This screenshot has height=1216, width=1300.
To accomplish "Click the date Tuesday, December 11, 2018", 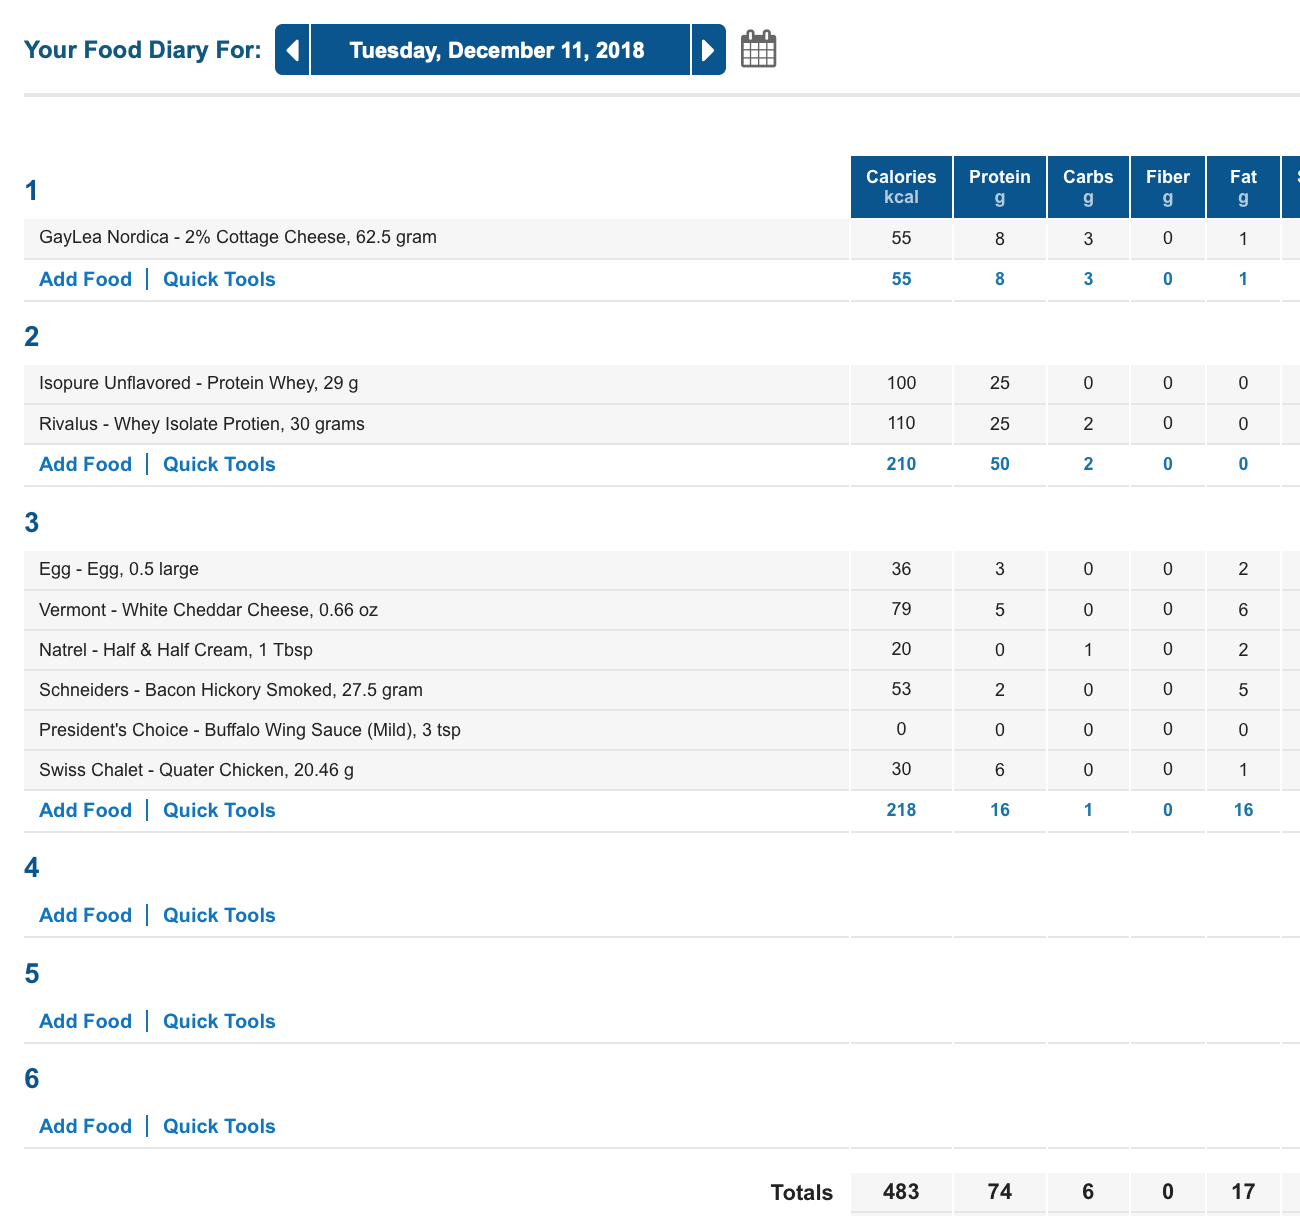I will pyautogui.click(x=497, y=50).
